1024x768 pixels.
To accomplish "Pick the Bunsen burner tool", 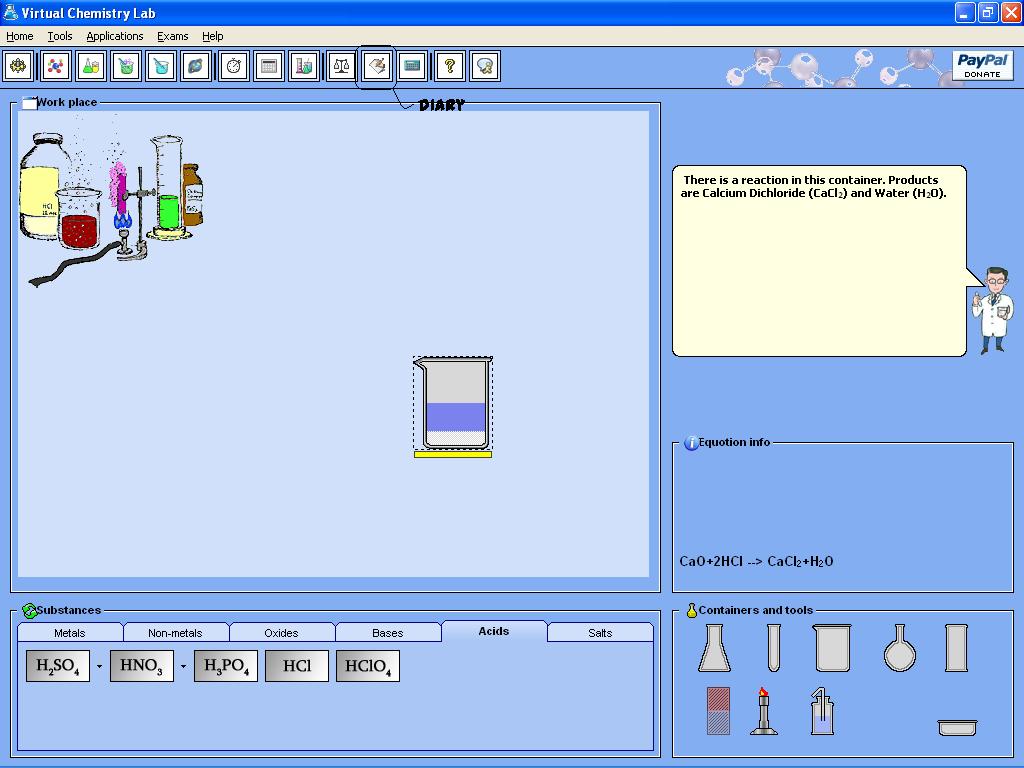I will click(x=763, y=711).
